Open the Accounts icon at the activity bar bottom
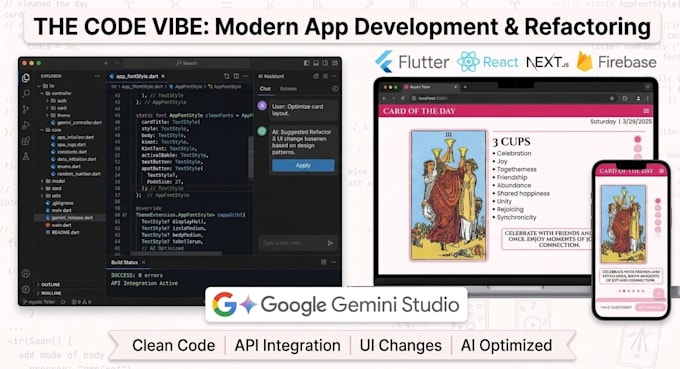This screenshot has height=369, width=680. click(x=26, y=273)
